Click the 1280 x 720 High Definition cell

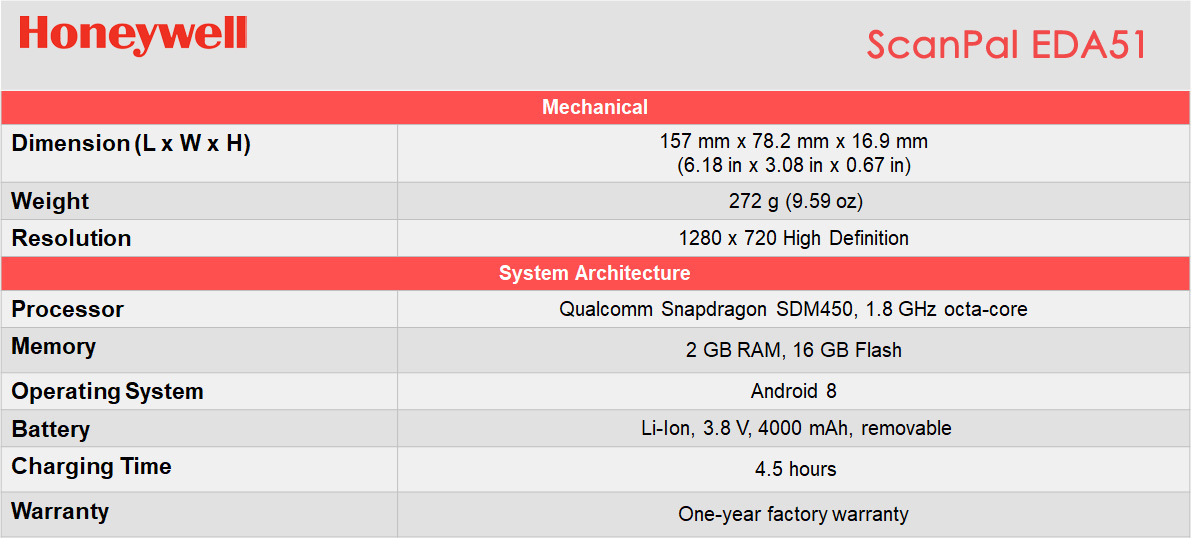click(x=794, y=238)
